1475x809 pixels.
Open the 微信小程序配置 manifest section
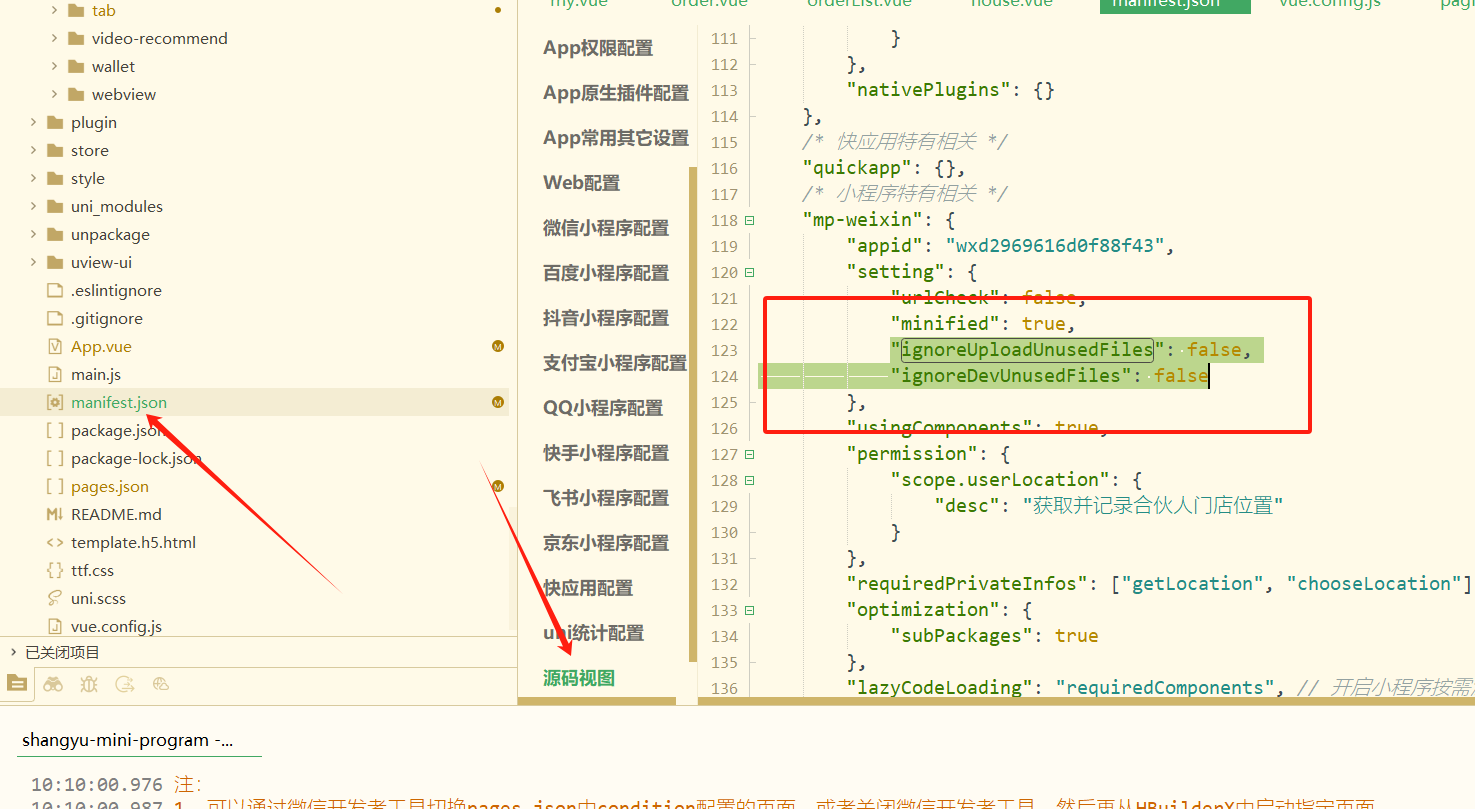click(606, 228)
